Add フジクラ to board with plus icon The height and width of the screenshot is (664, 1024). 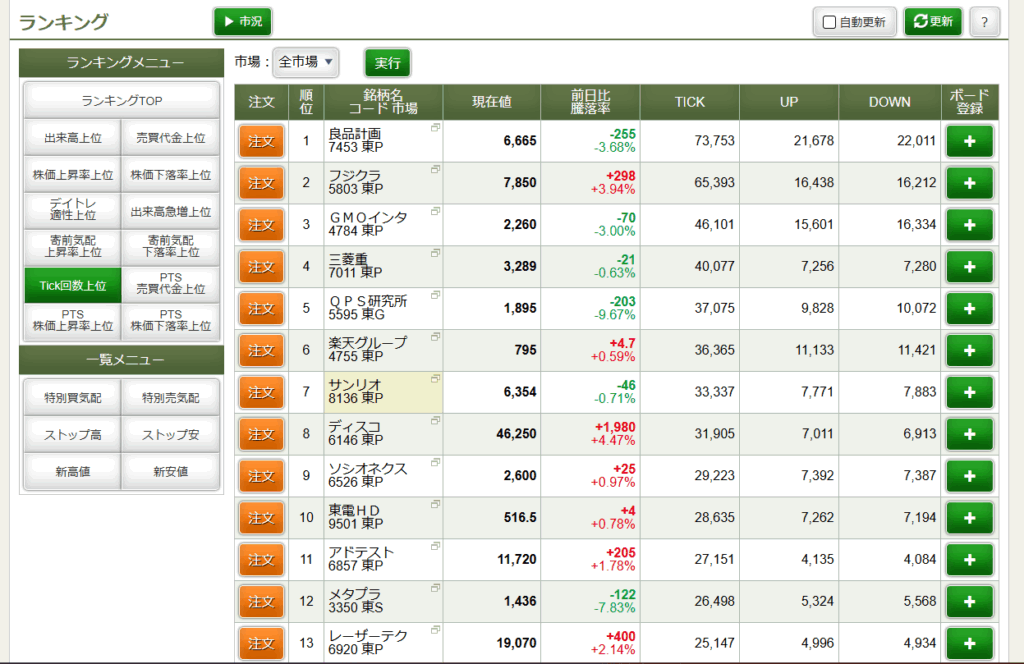969,183
